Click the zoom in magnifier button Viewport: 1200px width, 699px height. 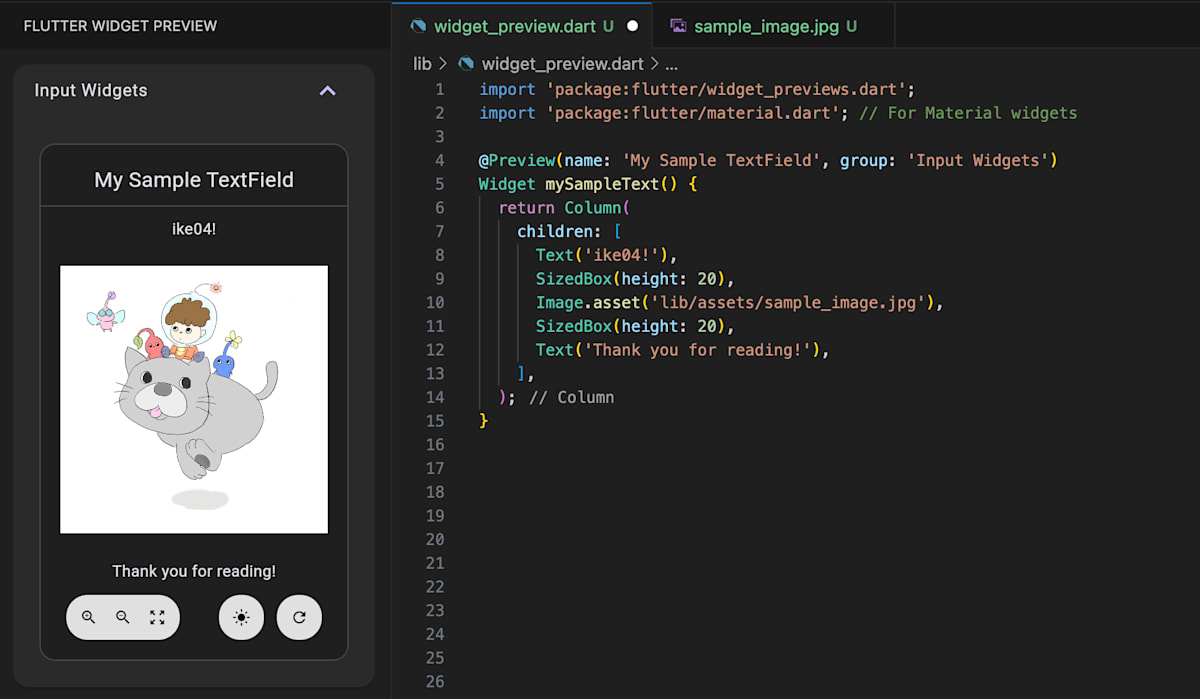88,617
